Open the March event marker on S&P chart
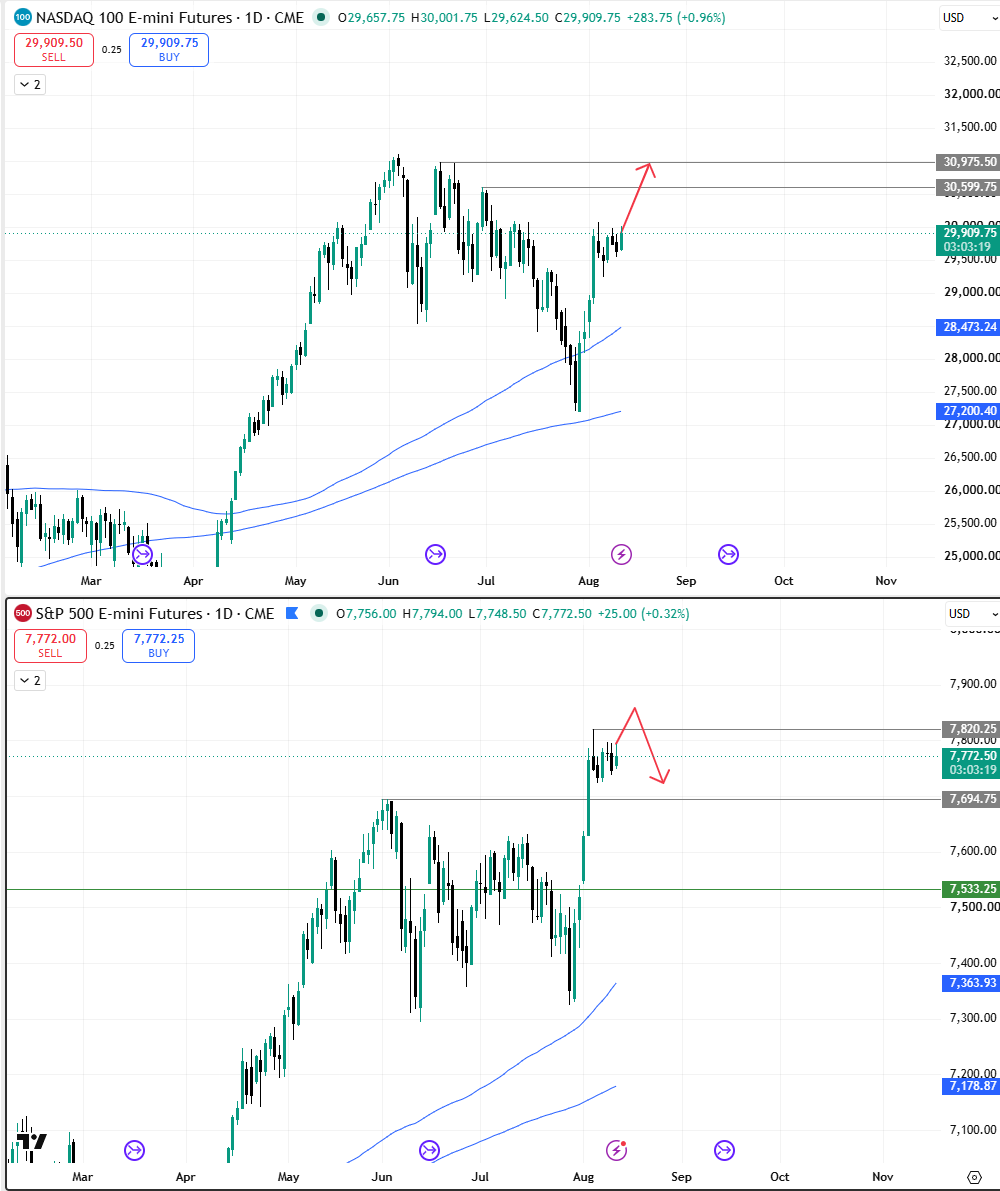 click(x=134, y=1151)
